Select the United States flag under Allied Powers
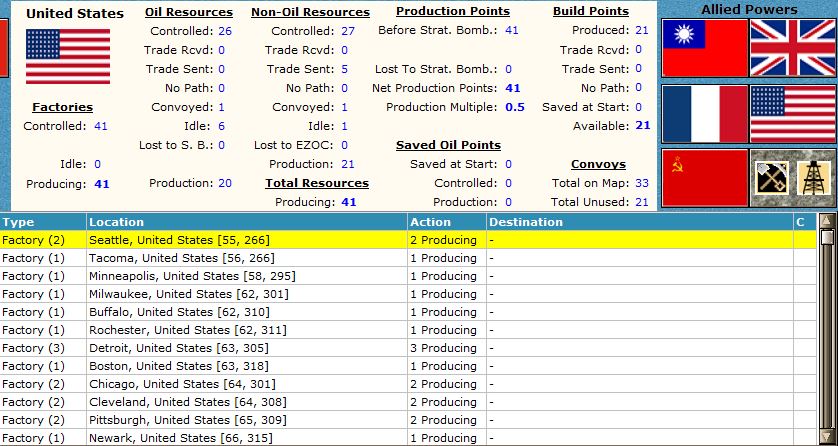This screenshot has width=838, height=446. 793,114
